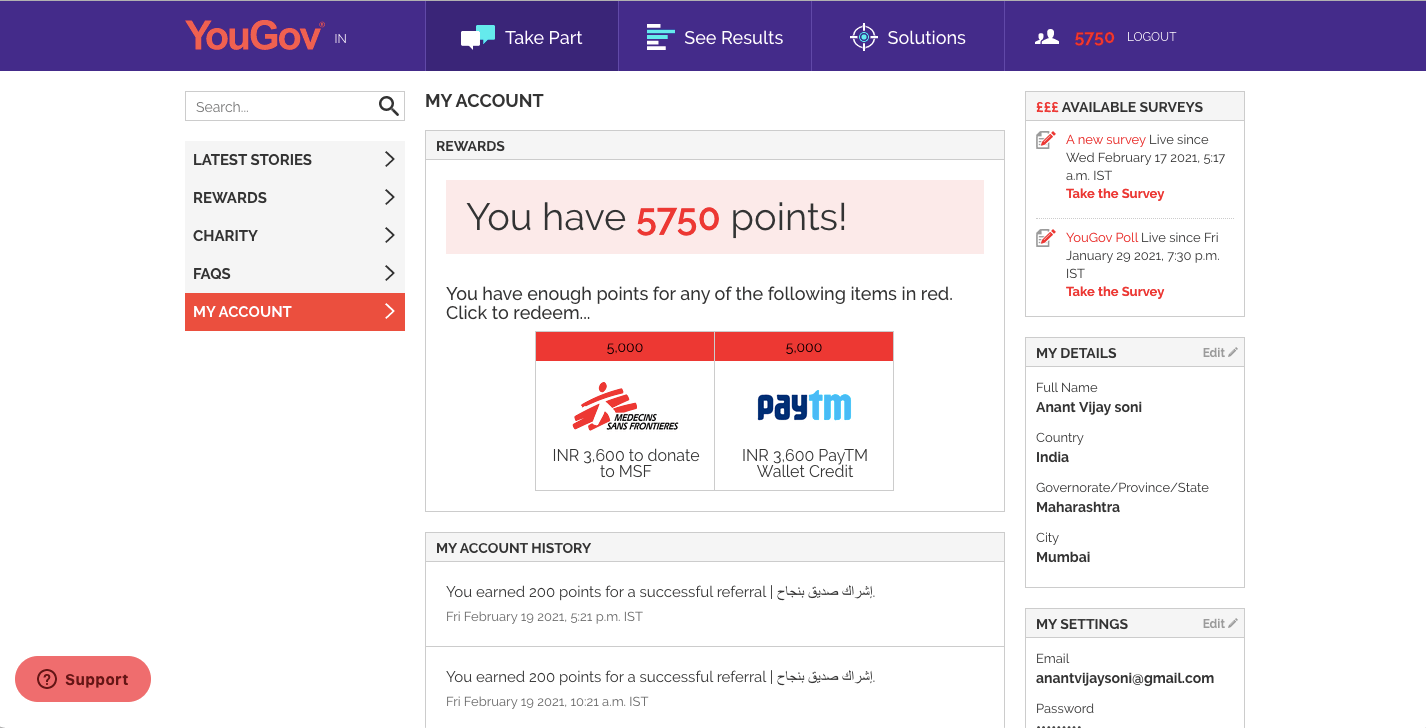Click the Médecins Sans Frontières logo
Image resolution: width=1426 pixels, height=728 pixels.
point(625,406)
